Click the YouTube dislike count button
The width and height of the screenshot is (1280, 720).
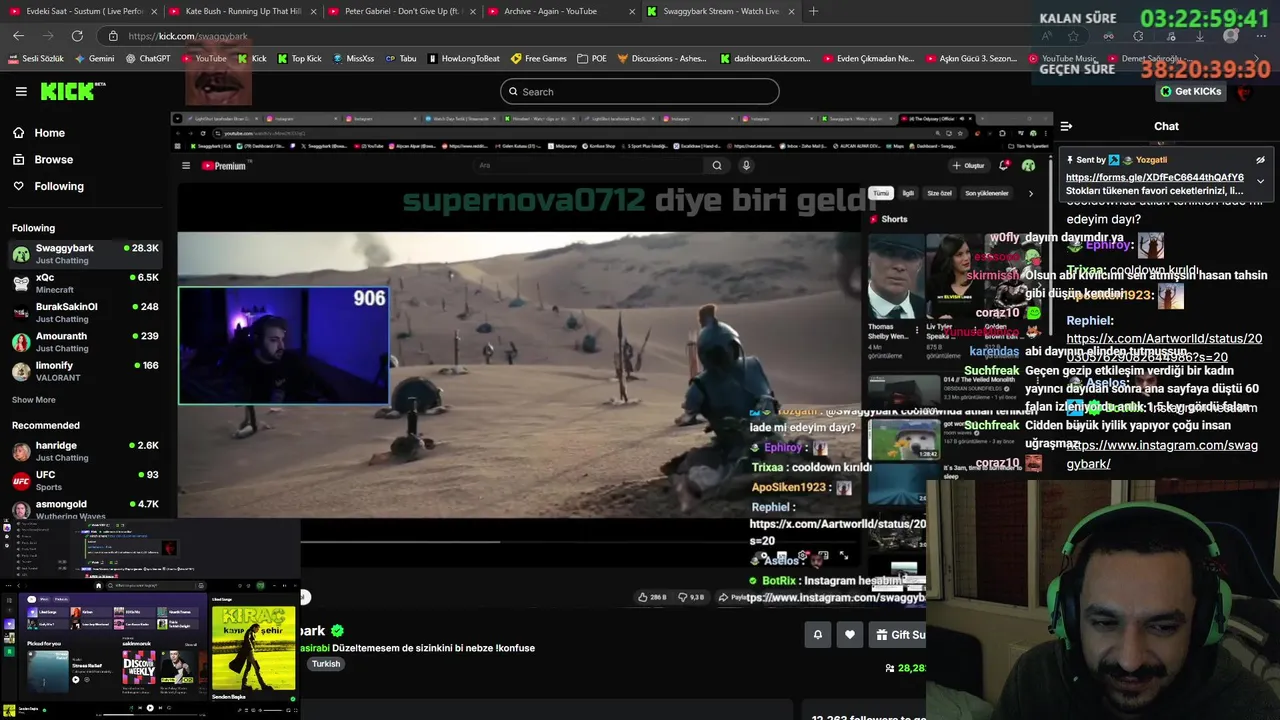click(x=692, y=597)
